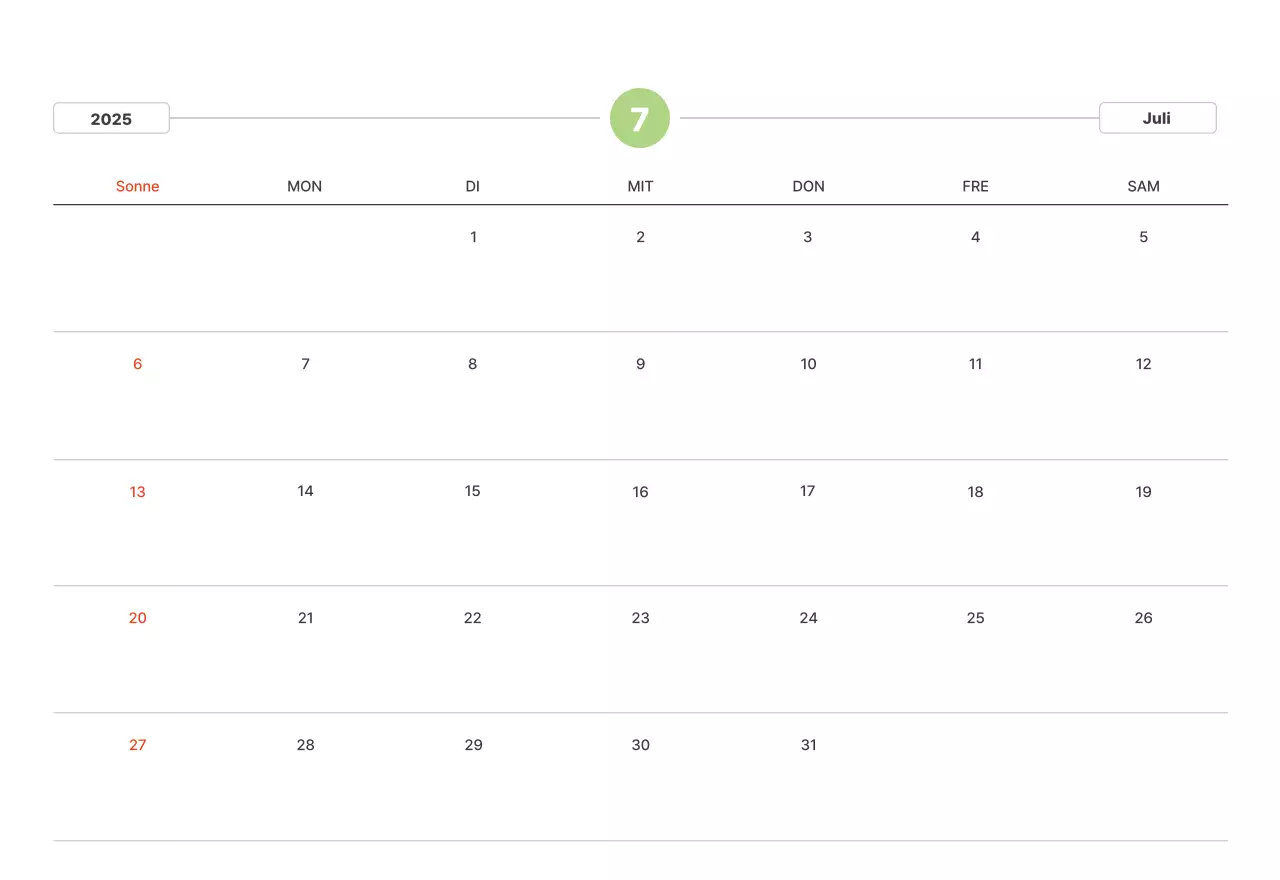Viewport: 1280px width, 880px height.
Task: Pick day 24 under DON
Action: point(808,618)
